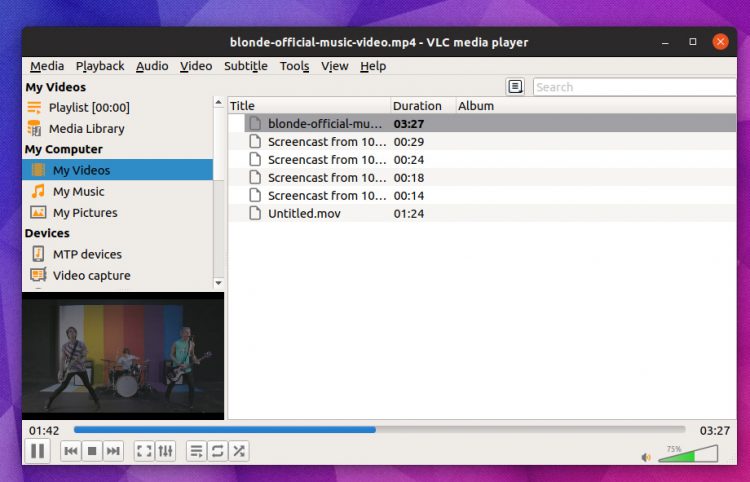Screen dimensions: 750x482
Task: Change the playlist view mode icon
Action: click(515, 87)
